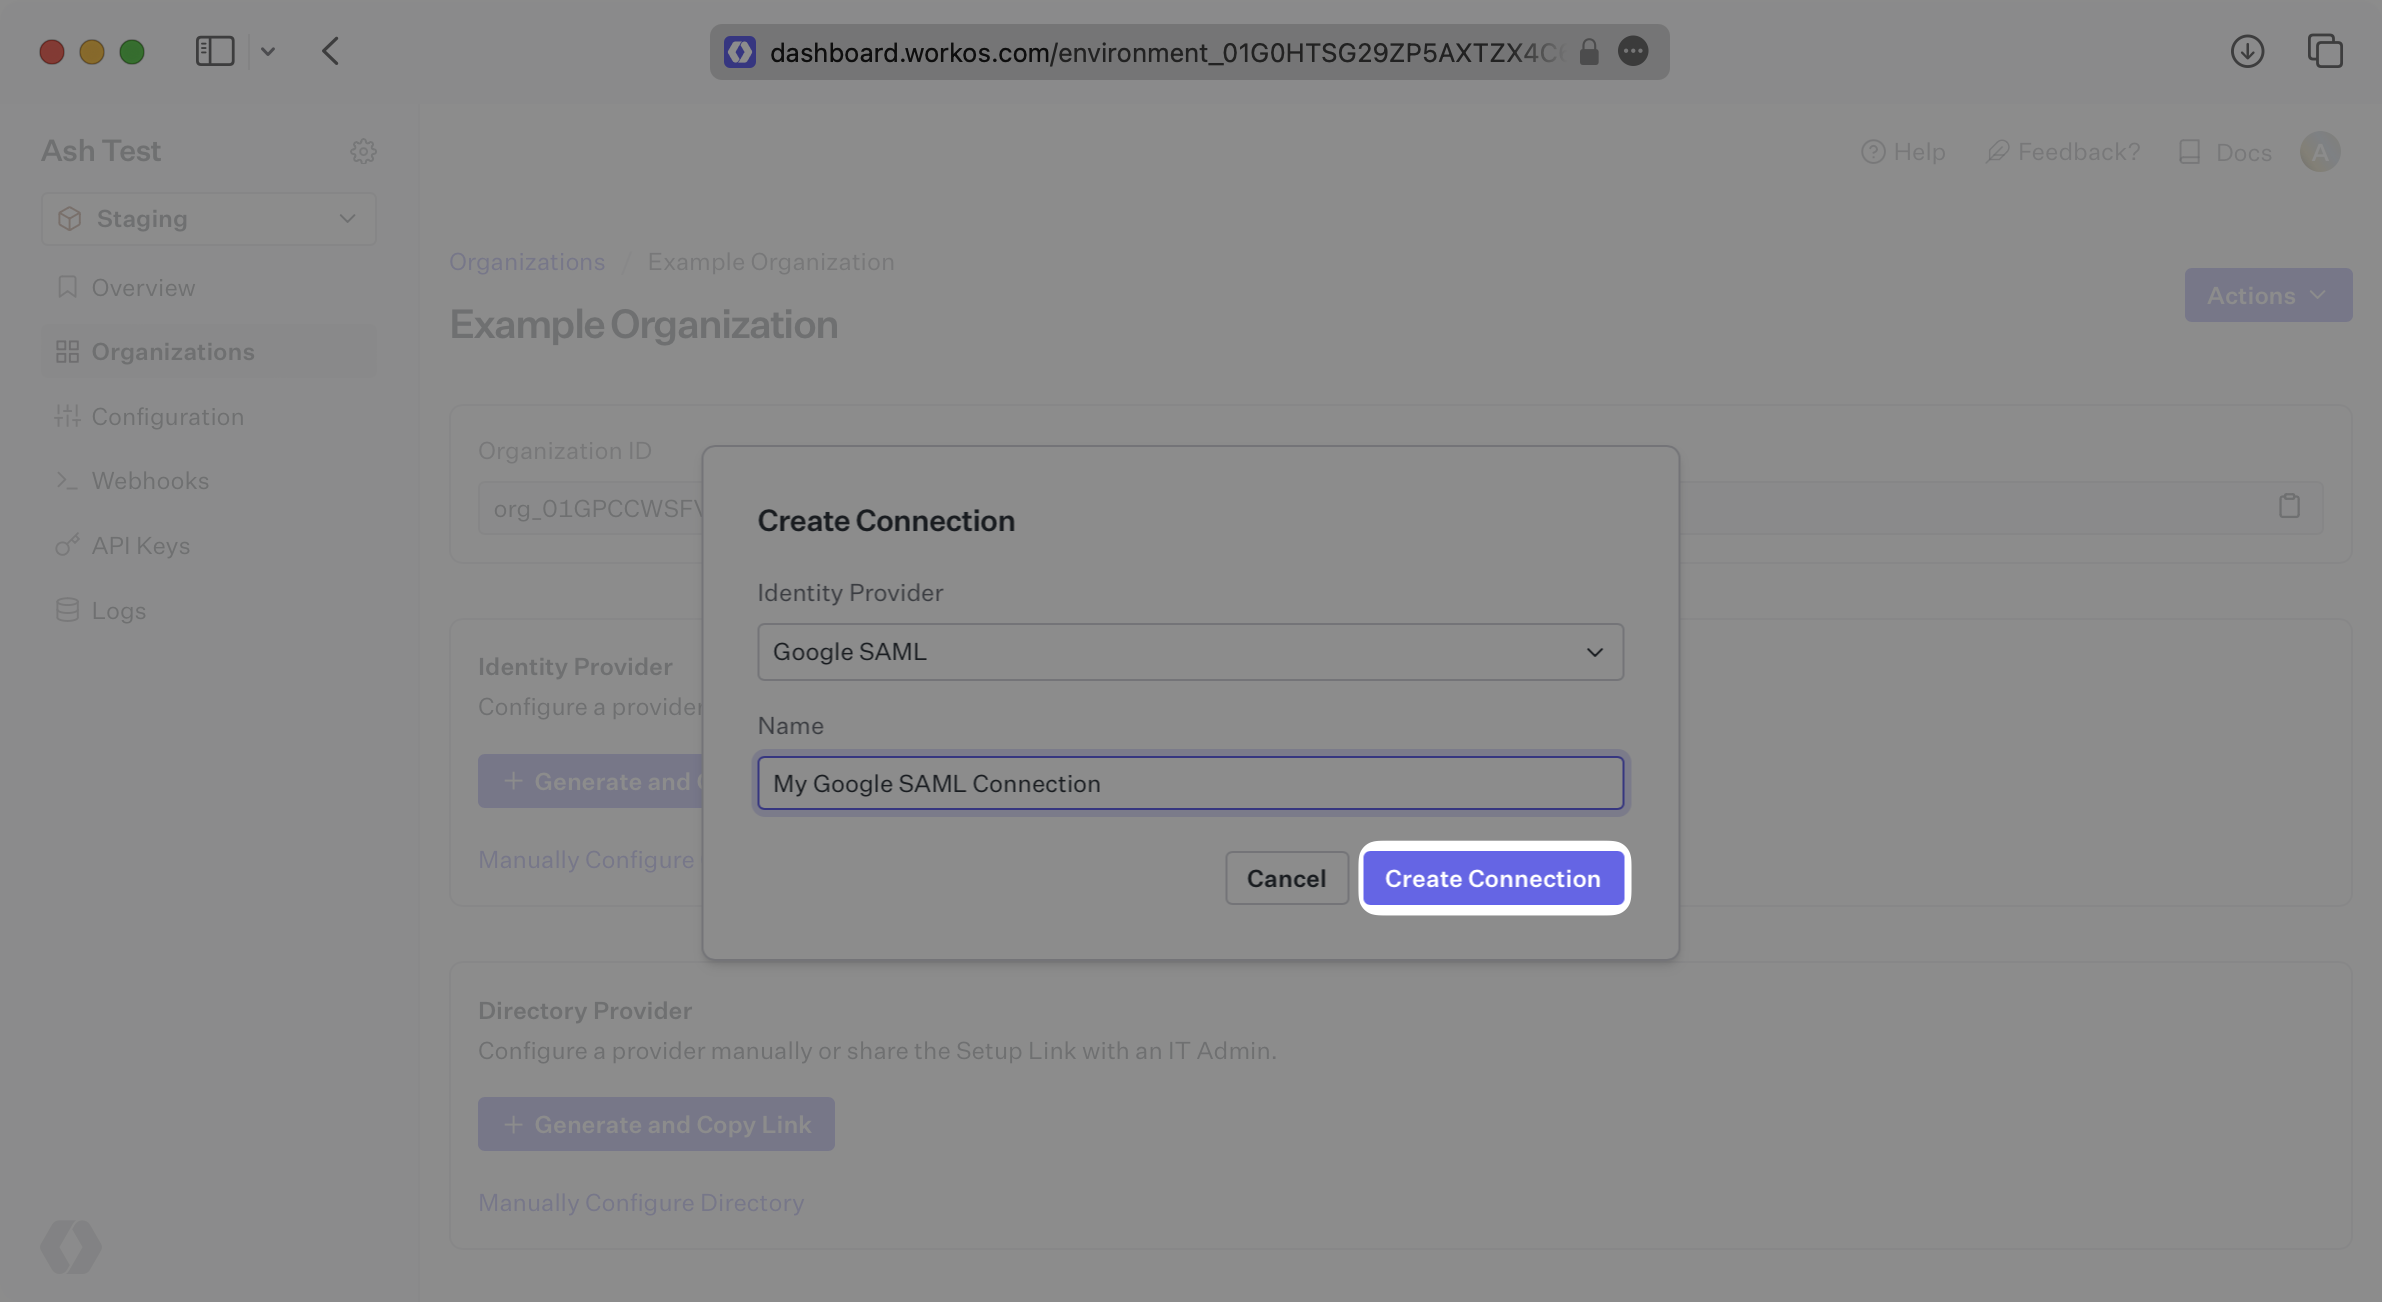The width and height of the screenshot is (2382, 1302).
Task: Click the Organizations breadcrumb link
Action: click(x=527, y=261)
